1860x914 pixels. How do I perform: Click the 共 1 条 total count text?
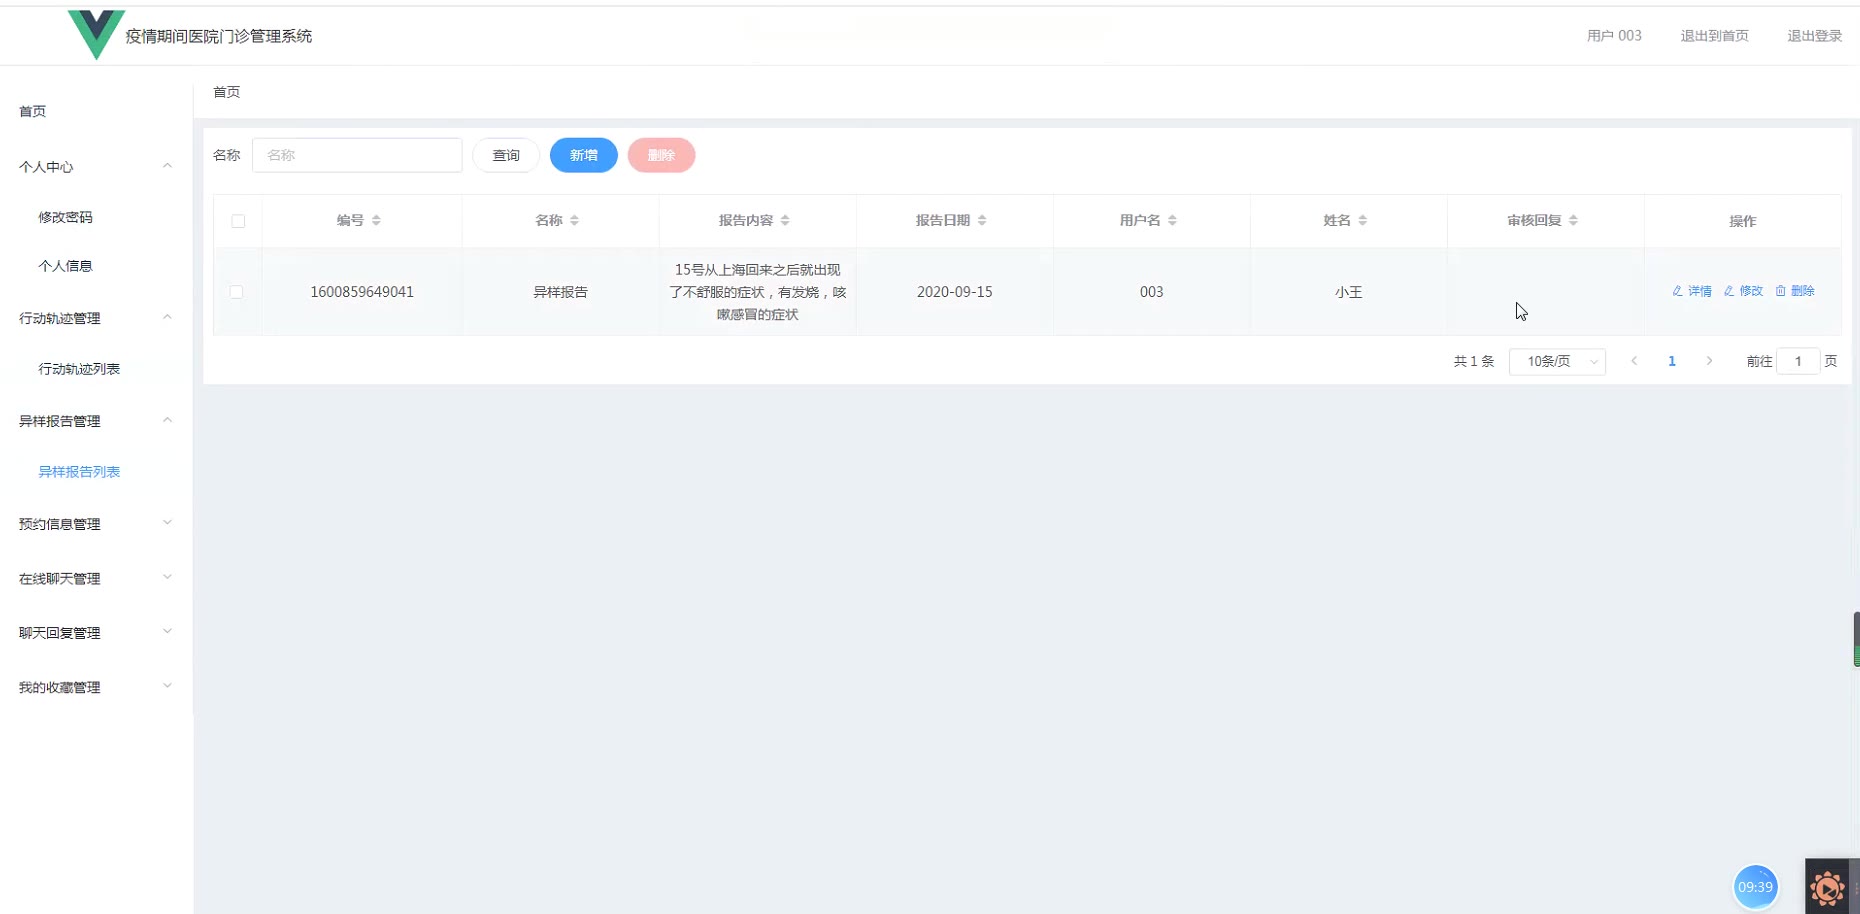(1473, 361)
